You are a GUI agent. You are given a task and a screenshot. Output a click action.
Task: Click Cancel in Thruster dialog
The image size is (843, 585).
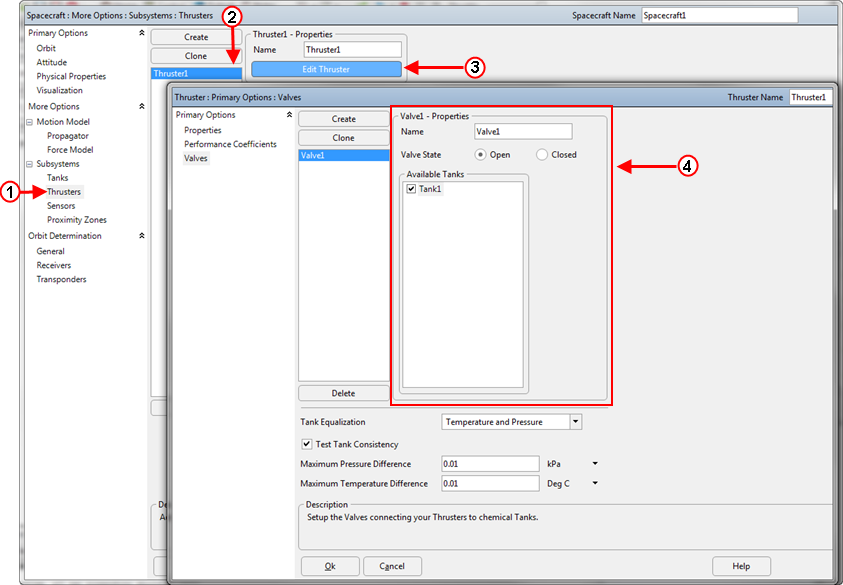(x=392, y=566)
